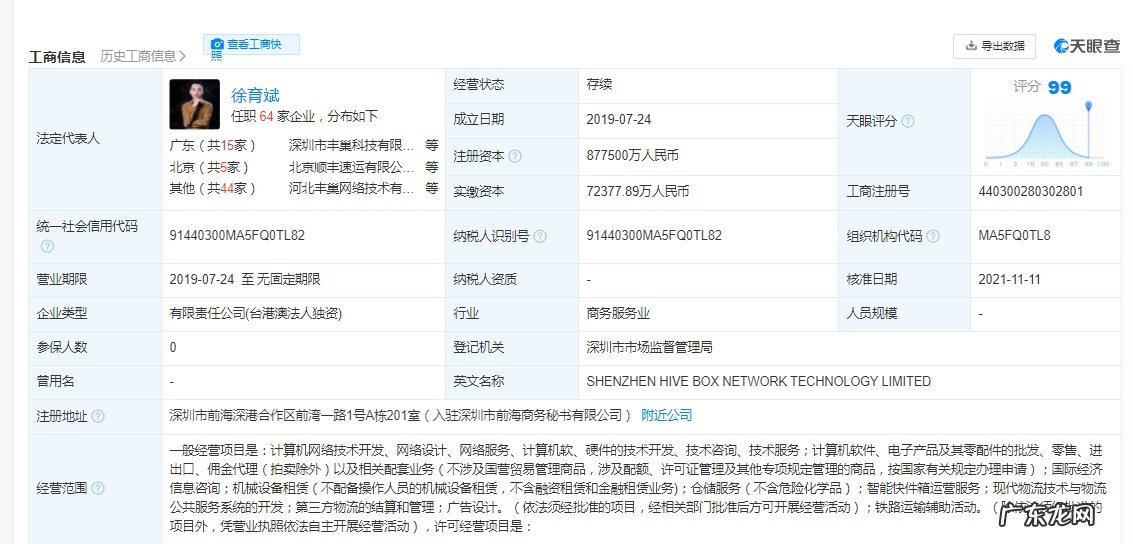Click the 经营状态 label

[478, 85]
